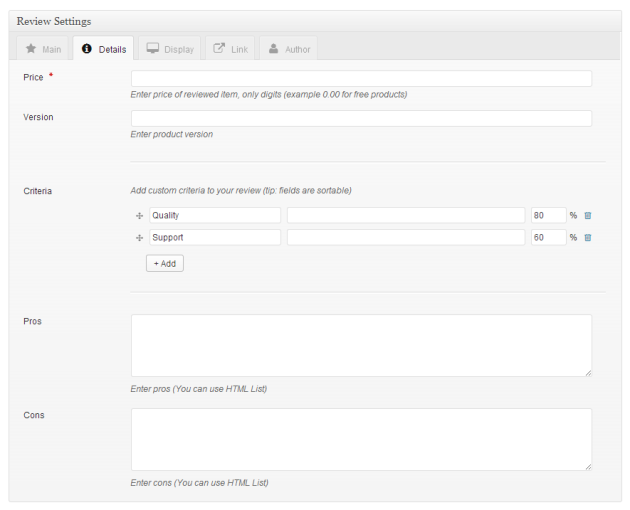Focus the Version input field
The image size is (630, 510).
point(361,118)
